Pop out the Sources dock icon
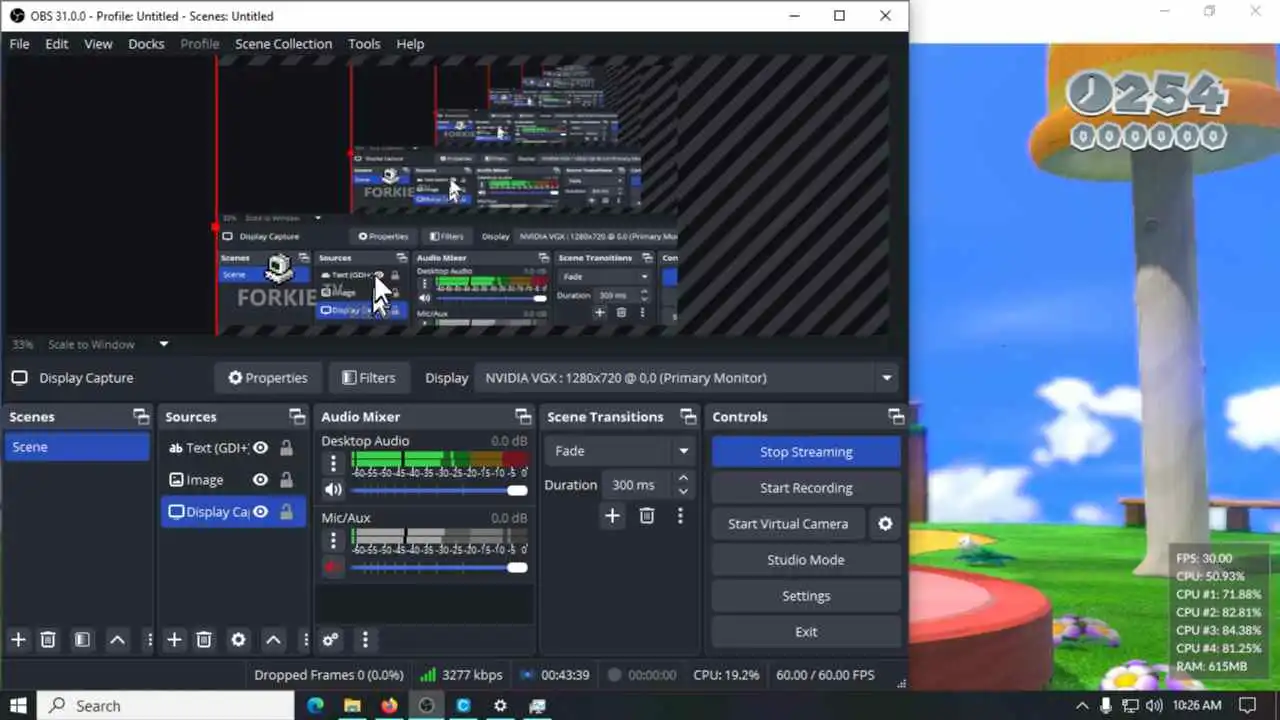This screenshot has height=720, width=1280. pos(297,417)
